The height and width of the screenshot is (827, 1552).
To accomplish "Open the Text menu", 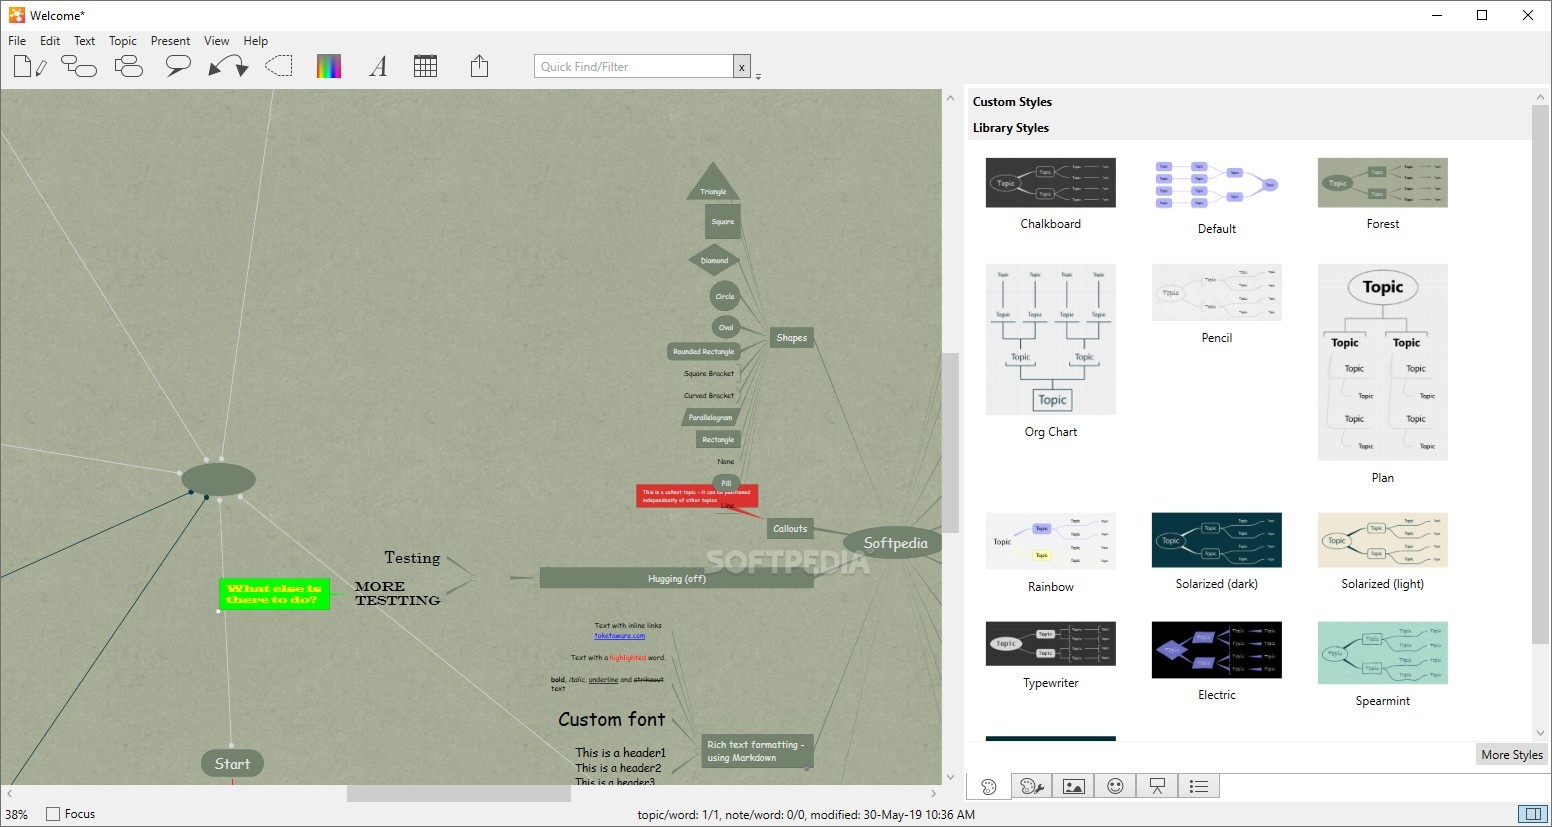I will click(85, 41).
